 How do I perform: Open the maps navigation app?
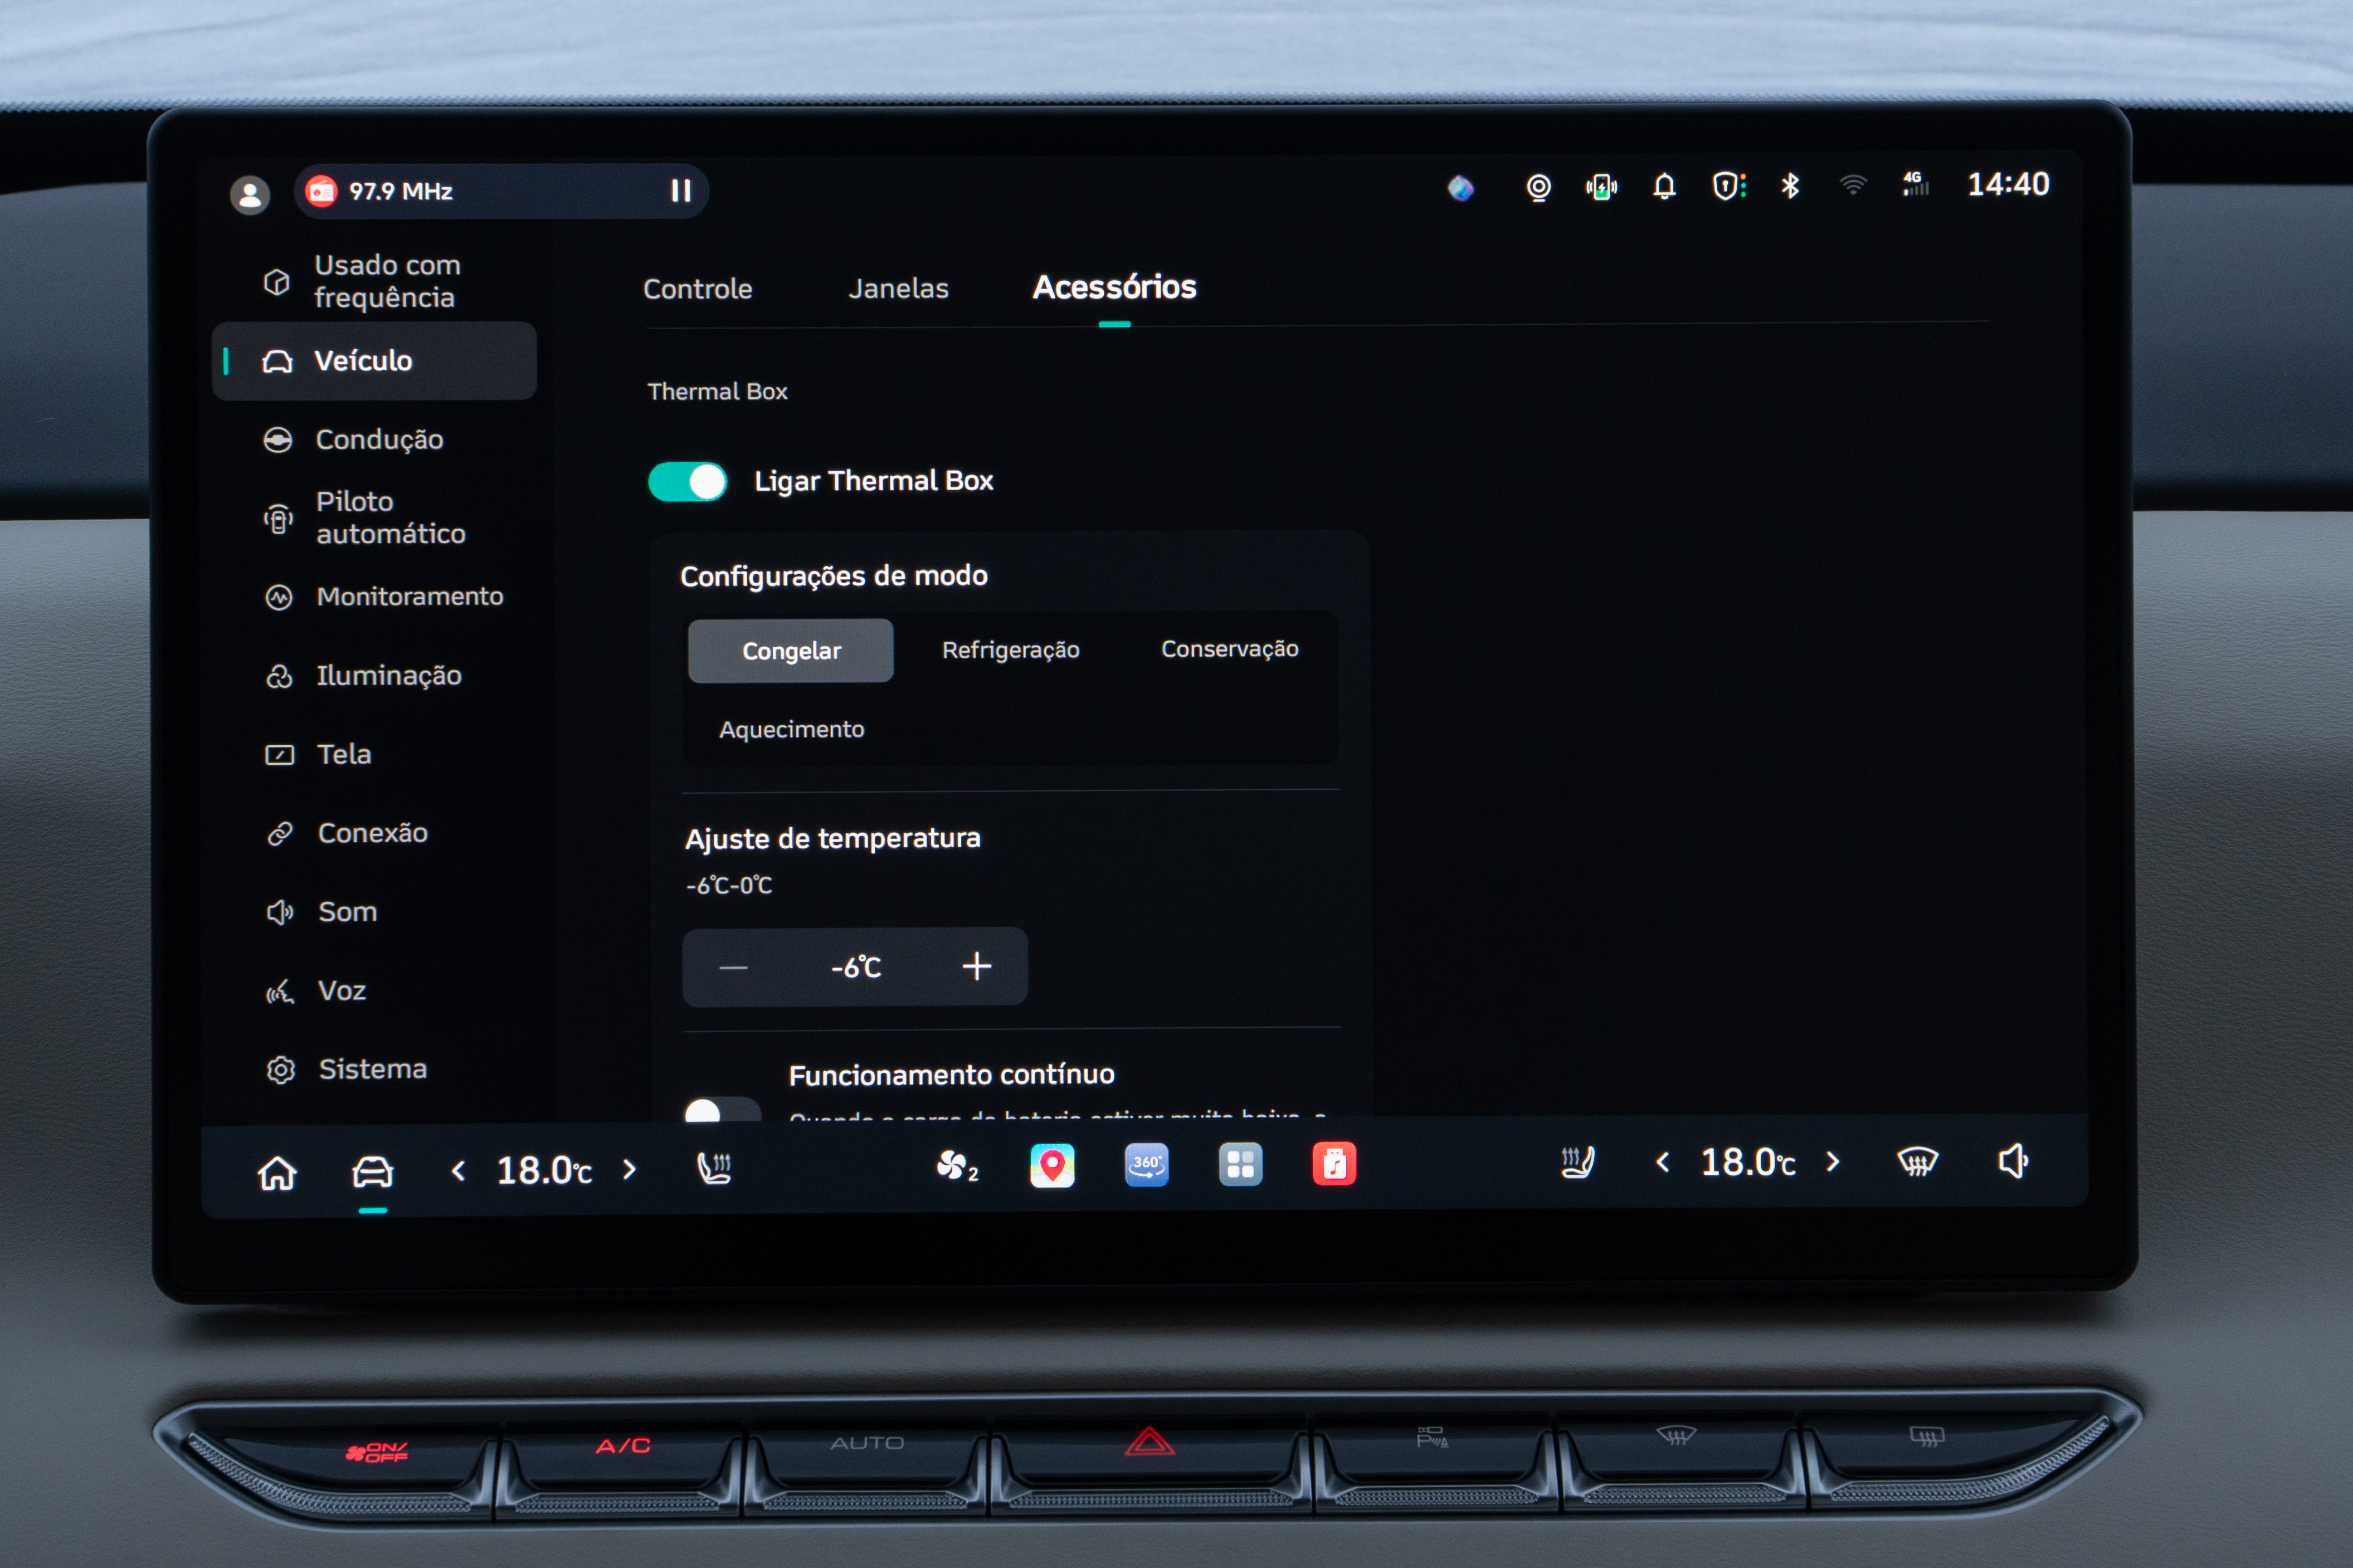[1052, 1165]
